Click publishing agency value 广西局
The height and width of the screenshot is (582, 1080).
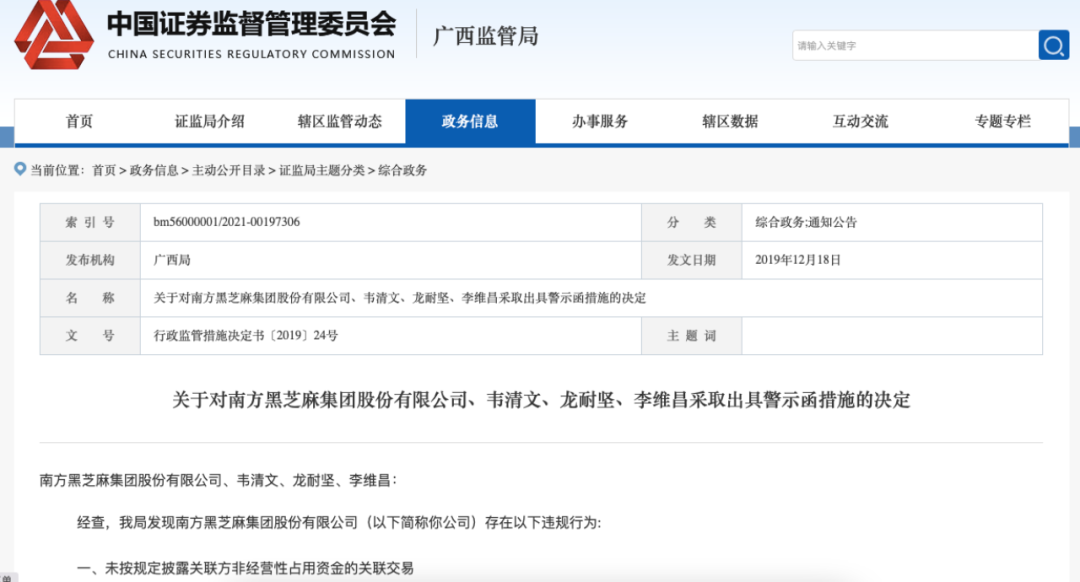coord(172,260)
